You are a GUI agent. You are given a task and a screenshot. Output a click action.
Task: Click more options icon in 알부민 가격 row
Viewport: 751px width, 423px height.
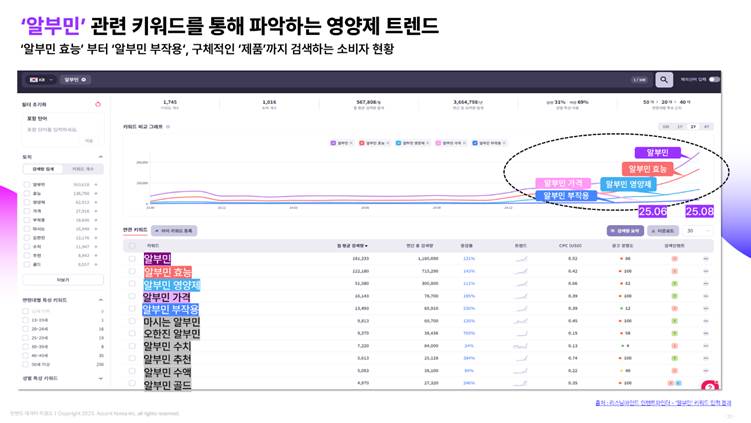point(704,296)
